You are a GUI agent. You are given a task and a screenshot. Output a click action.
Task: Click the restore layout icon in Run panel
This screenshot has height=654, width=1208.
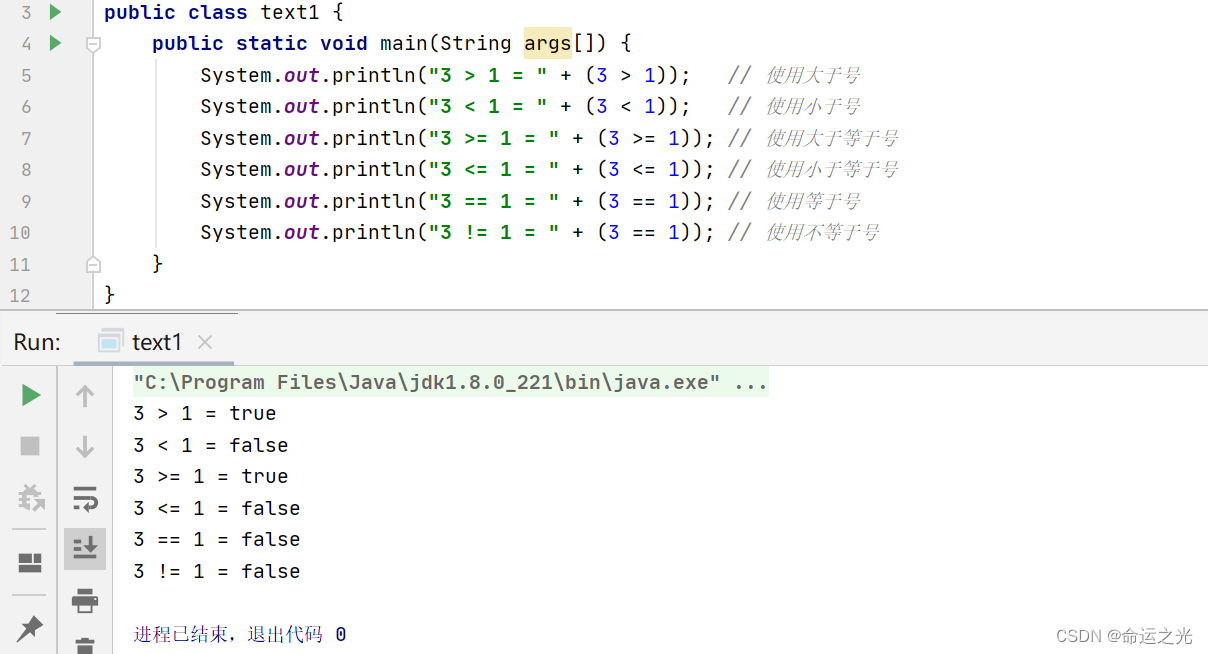(30, 563)
